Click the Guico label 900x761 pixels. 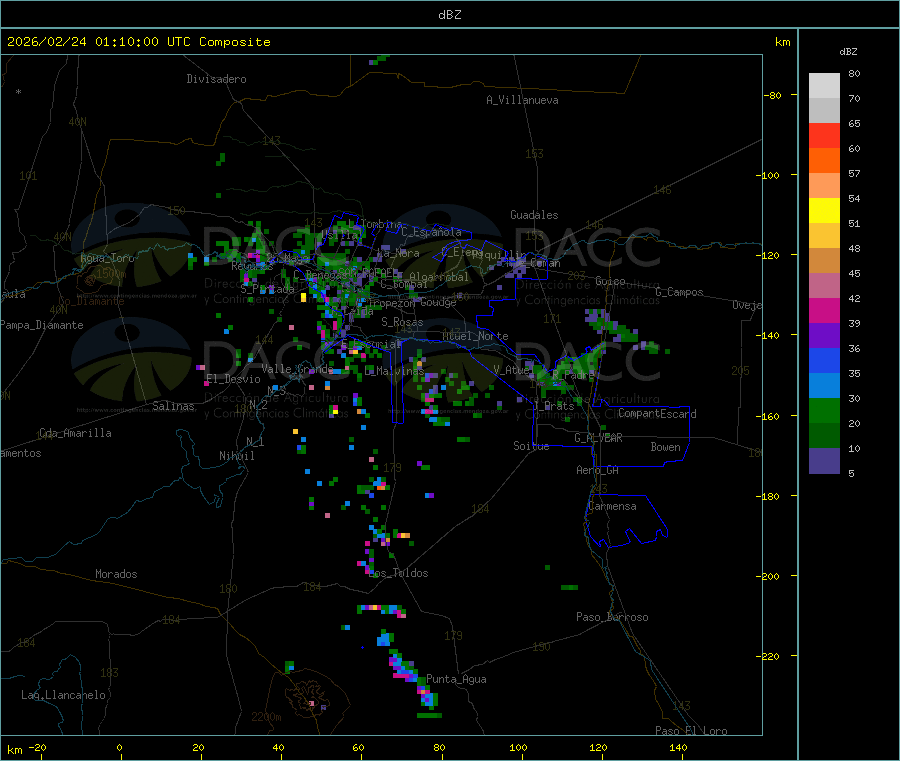click(610, 281)
